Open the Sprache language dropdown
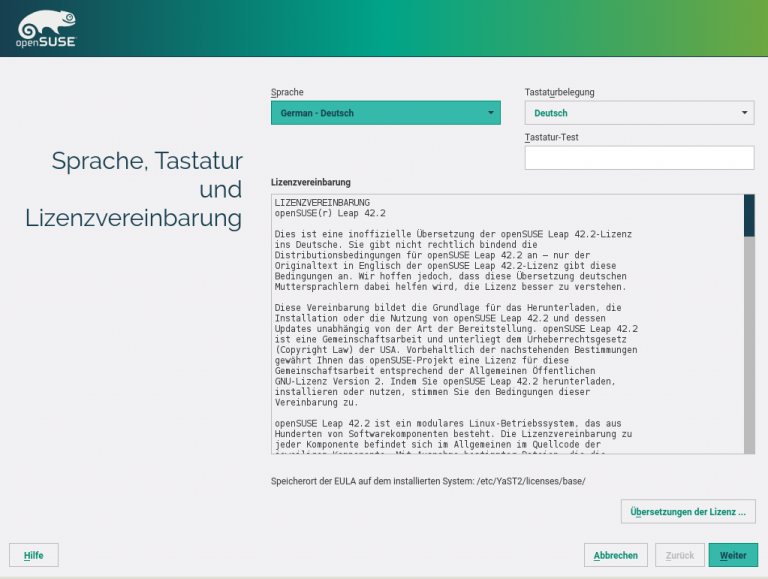The height and width of the screenshot is (579, 768). click(385, 113)
